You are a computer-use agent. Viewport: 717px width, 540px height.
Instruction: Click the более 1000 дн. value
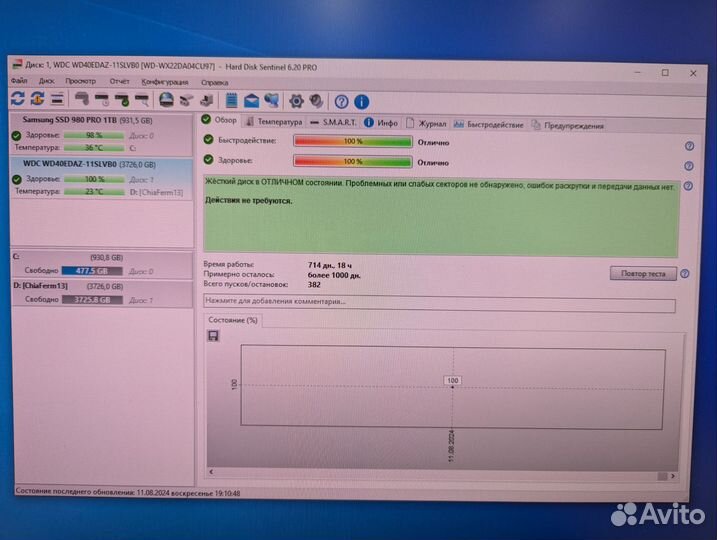pos(334,275)
